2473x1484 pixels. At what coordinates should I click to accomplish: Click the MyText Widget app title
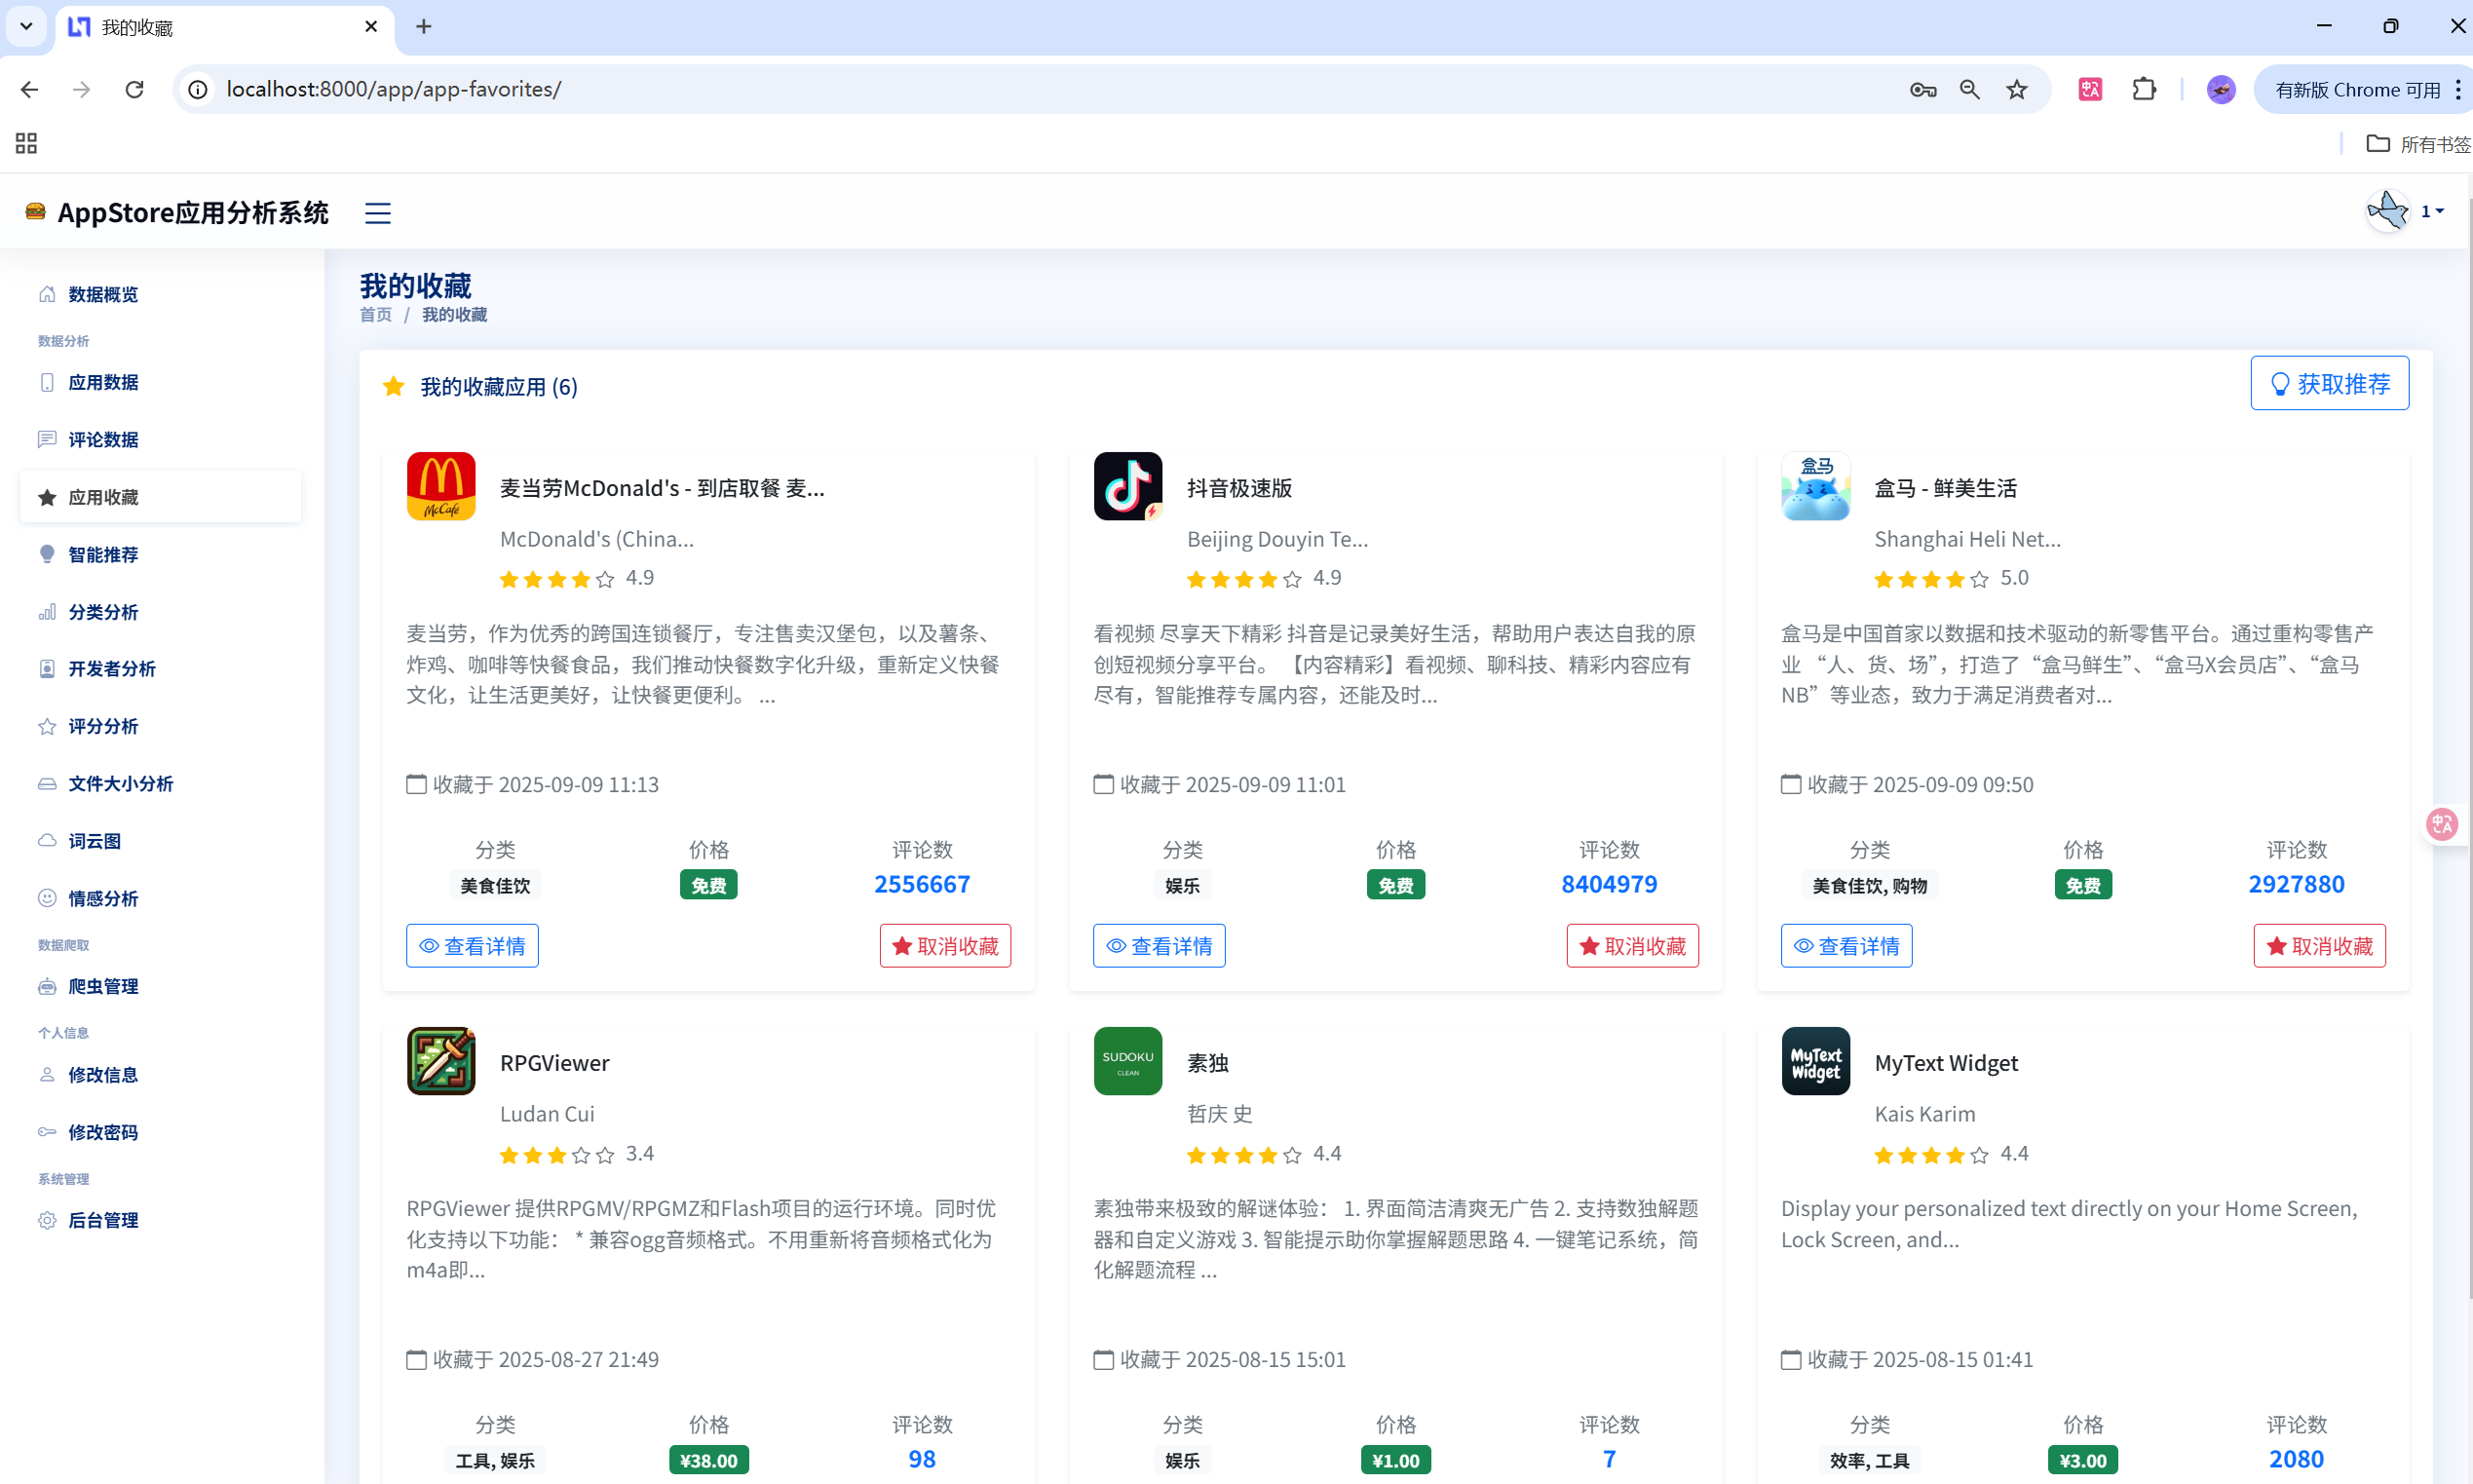coord(1946,1063)
